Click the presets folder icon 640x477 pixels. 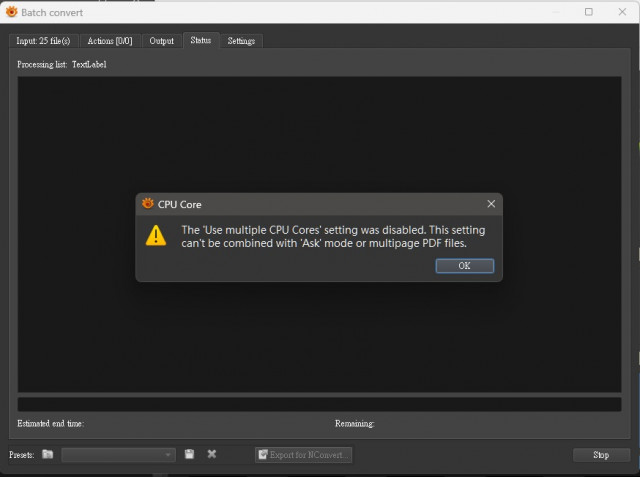point(48,454)
